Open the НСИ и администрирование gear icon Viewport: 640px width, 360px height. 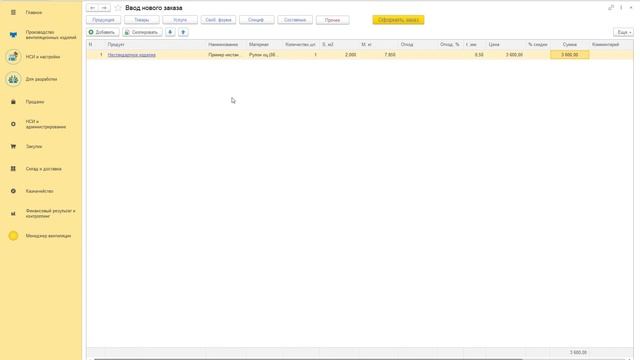pos(13,124)
